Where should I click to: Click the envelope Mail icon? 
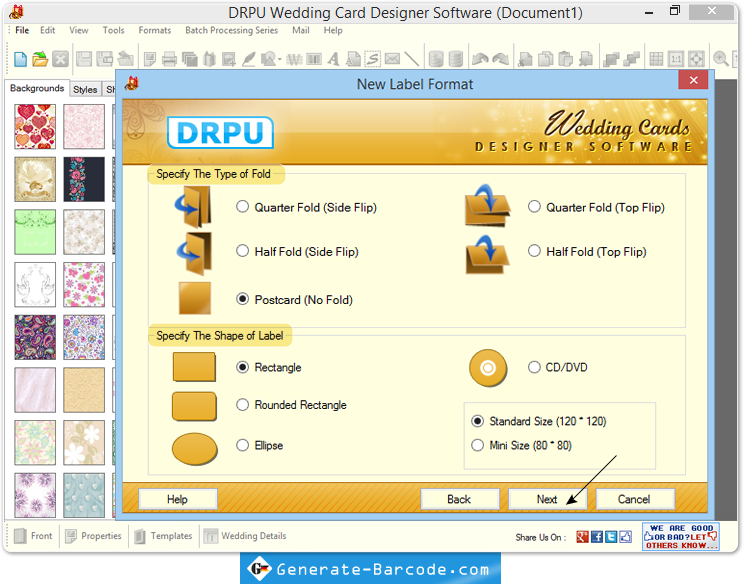pyautogui.click(x=392, y=59)
